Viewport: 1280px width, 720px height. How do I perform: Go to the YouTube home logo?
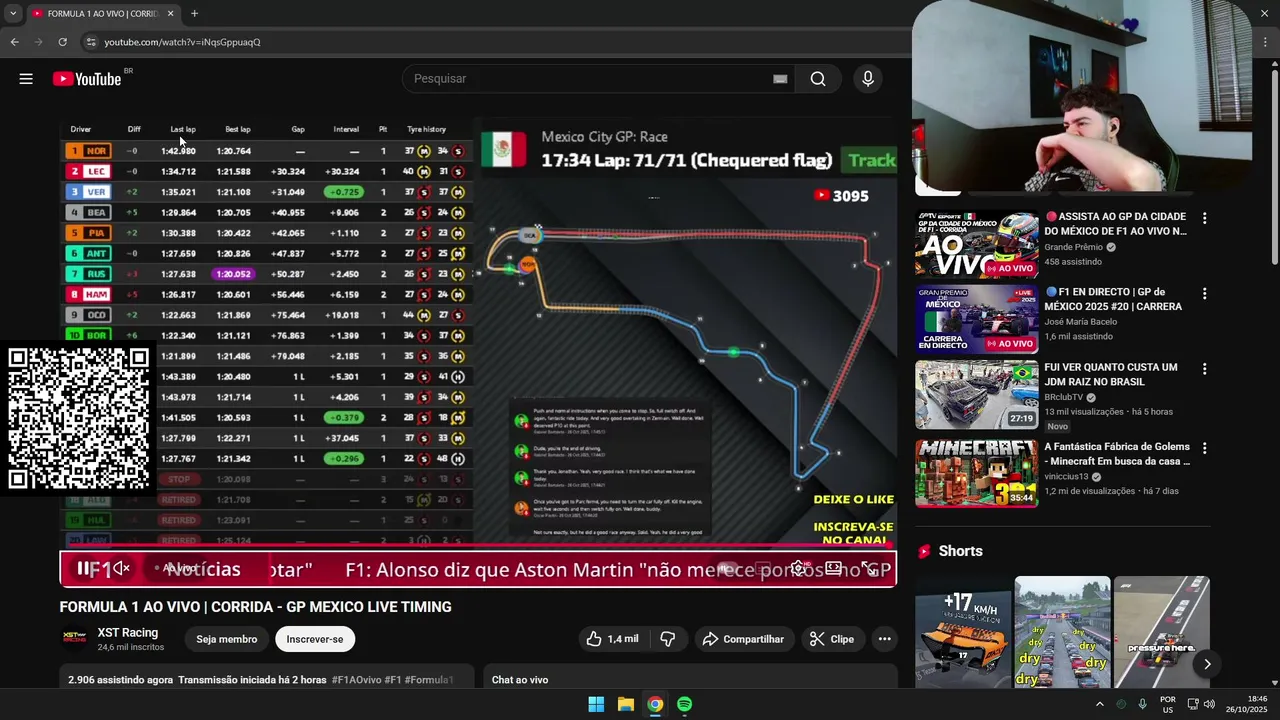[x=87, y=79]
